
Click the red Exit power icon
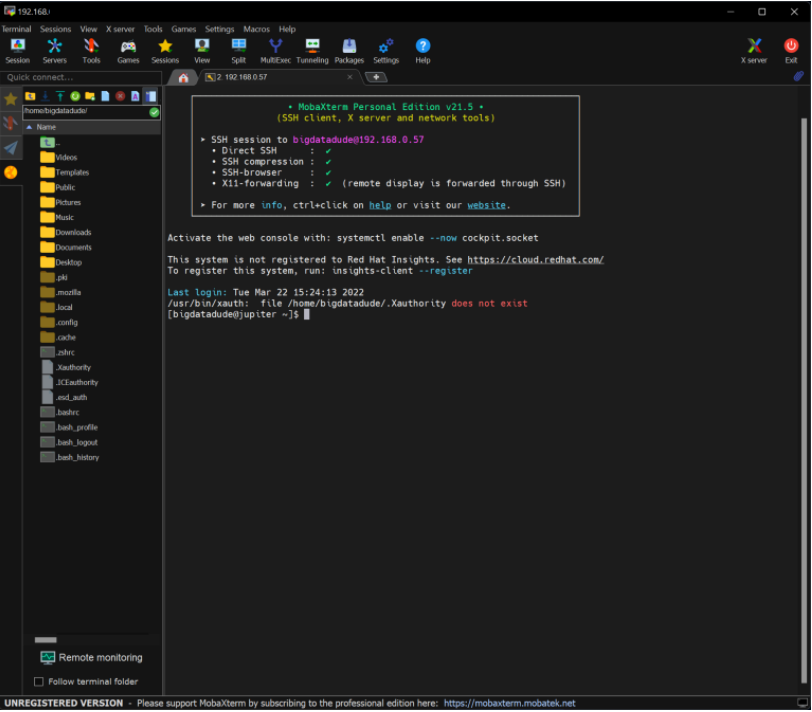791,51
